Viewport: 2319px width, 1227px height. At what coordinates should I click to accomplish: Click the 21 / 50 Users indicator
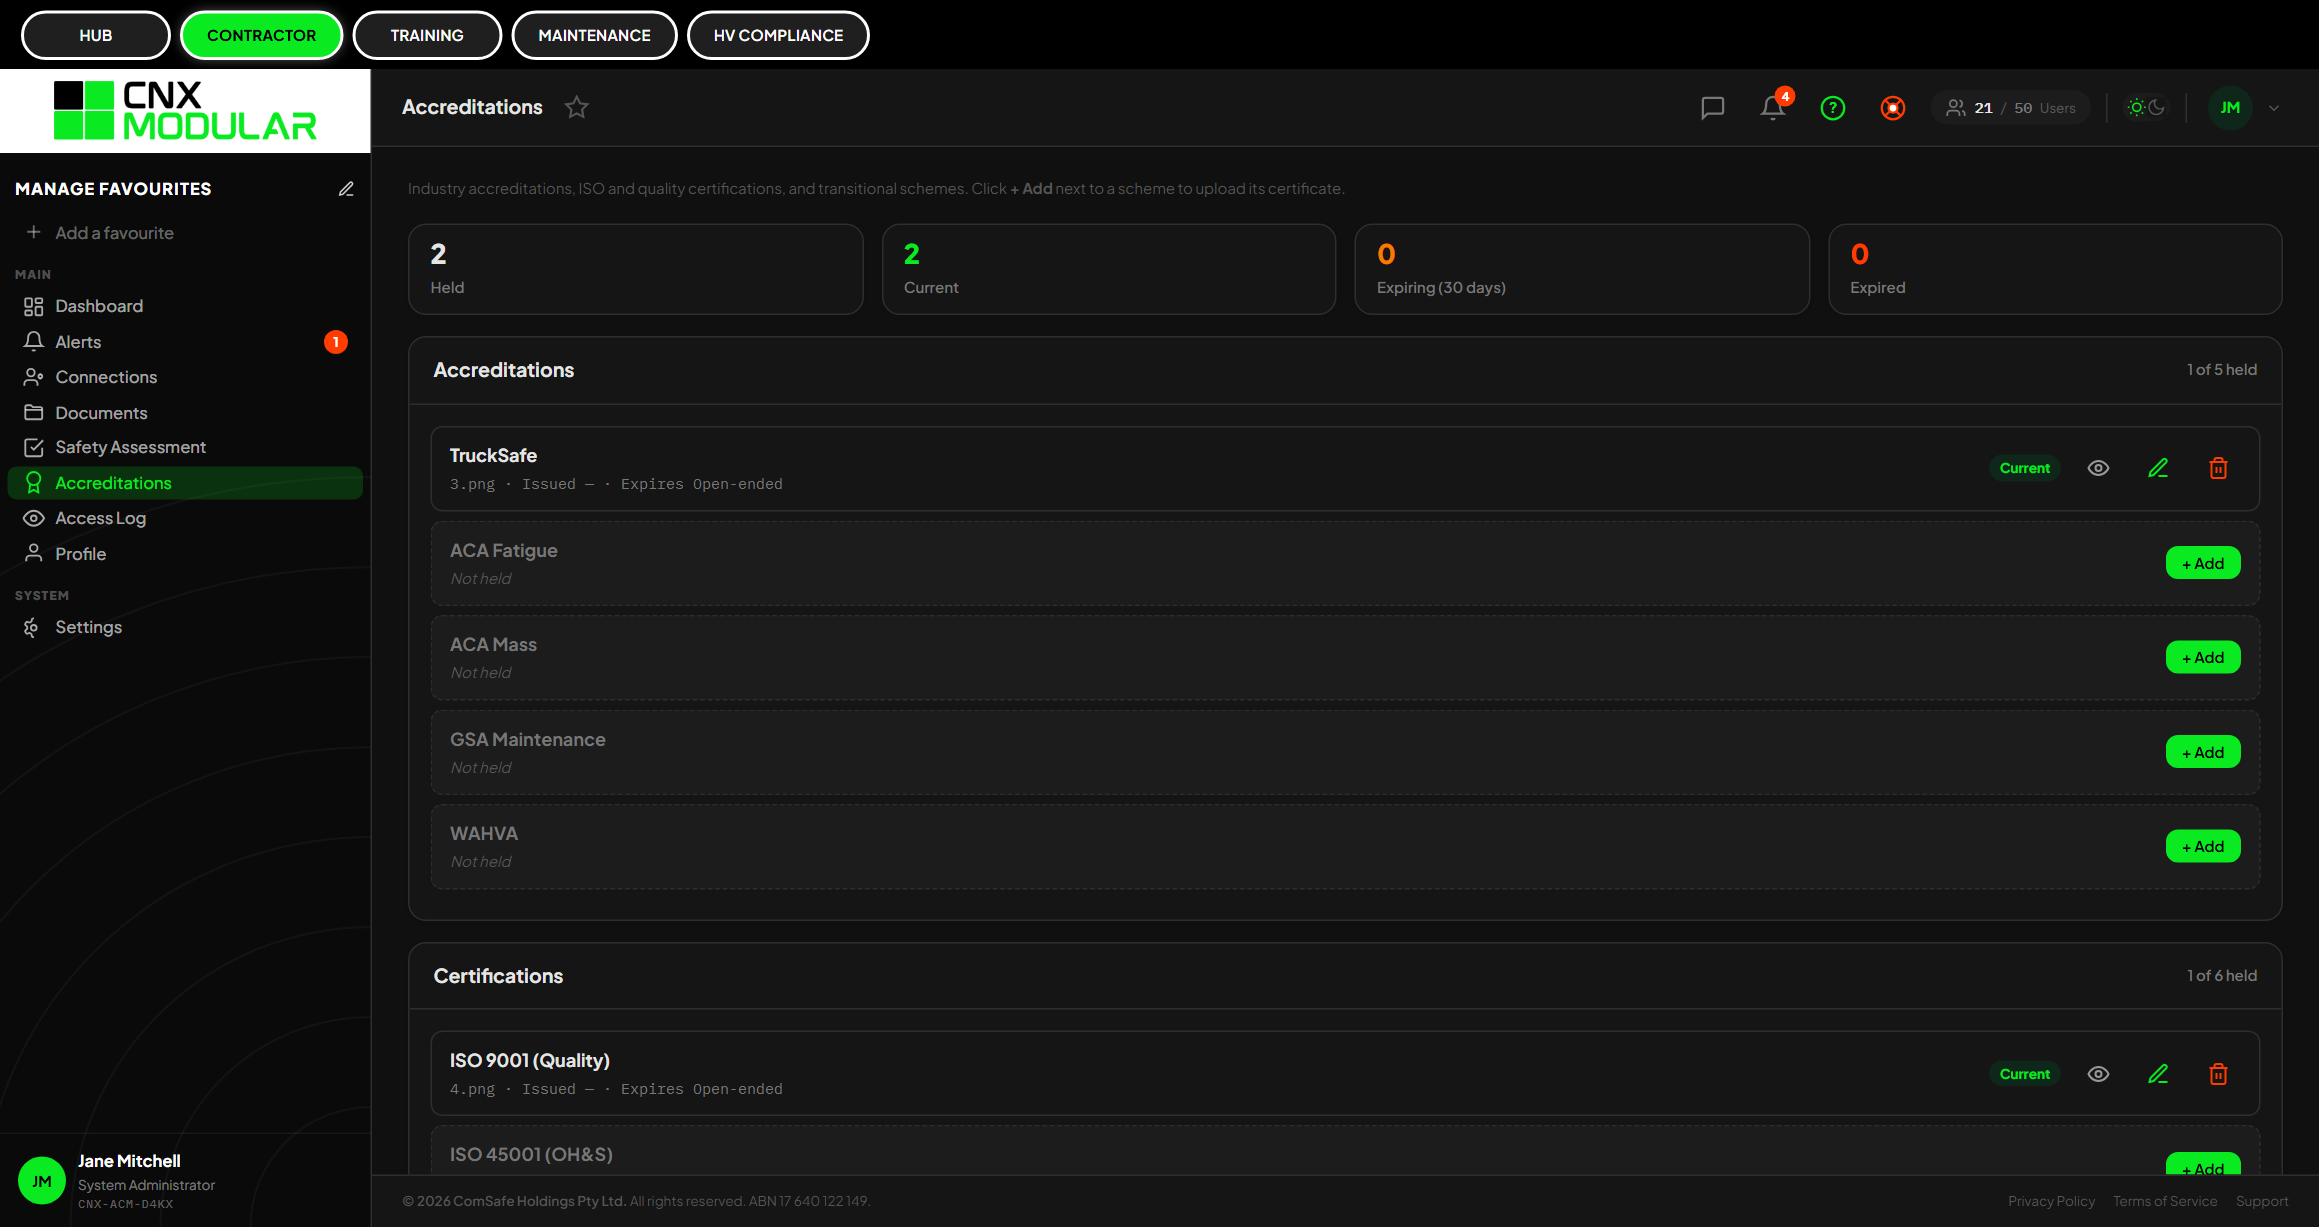click(2010, 108)
